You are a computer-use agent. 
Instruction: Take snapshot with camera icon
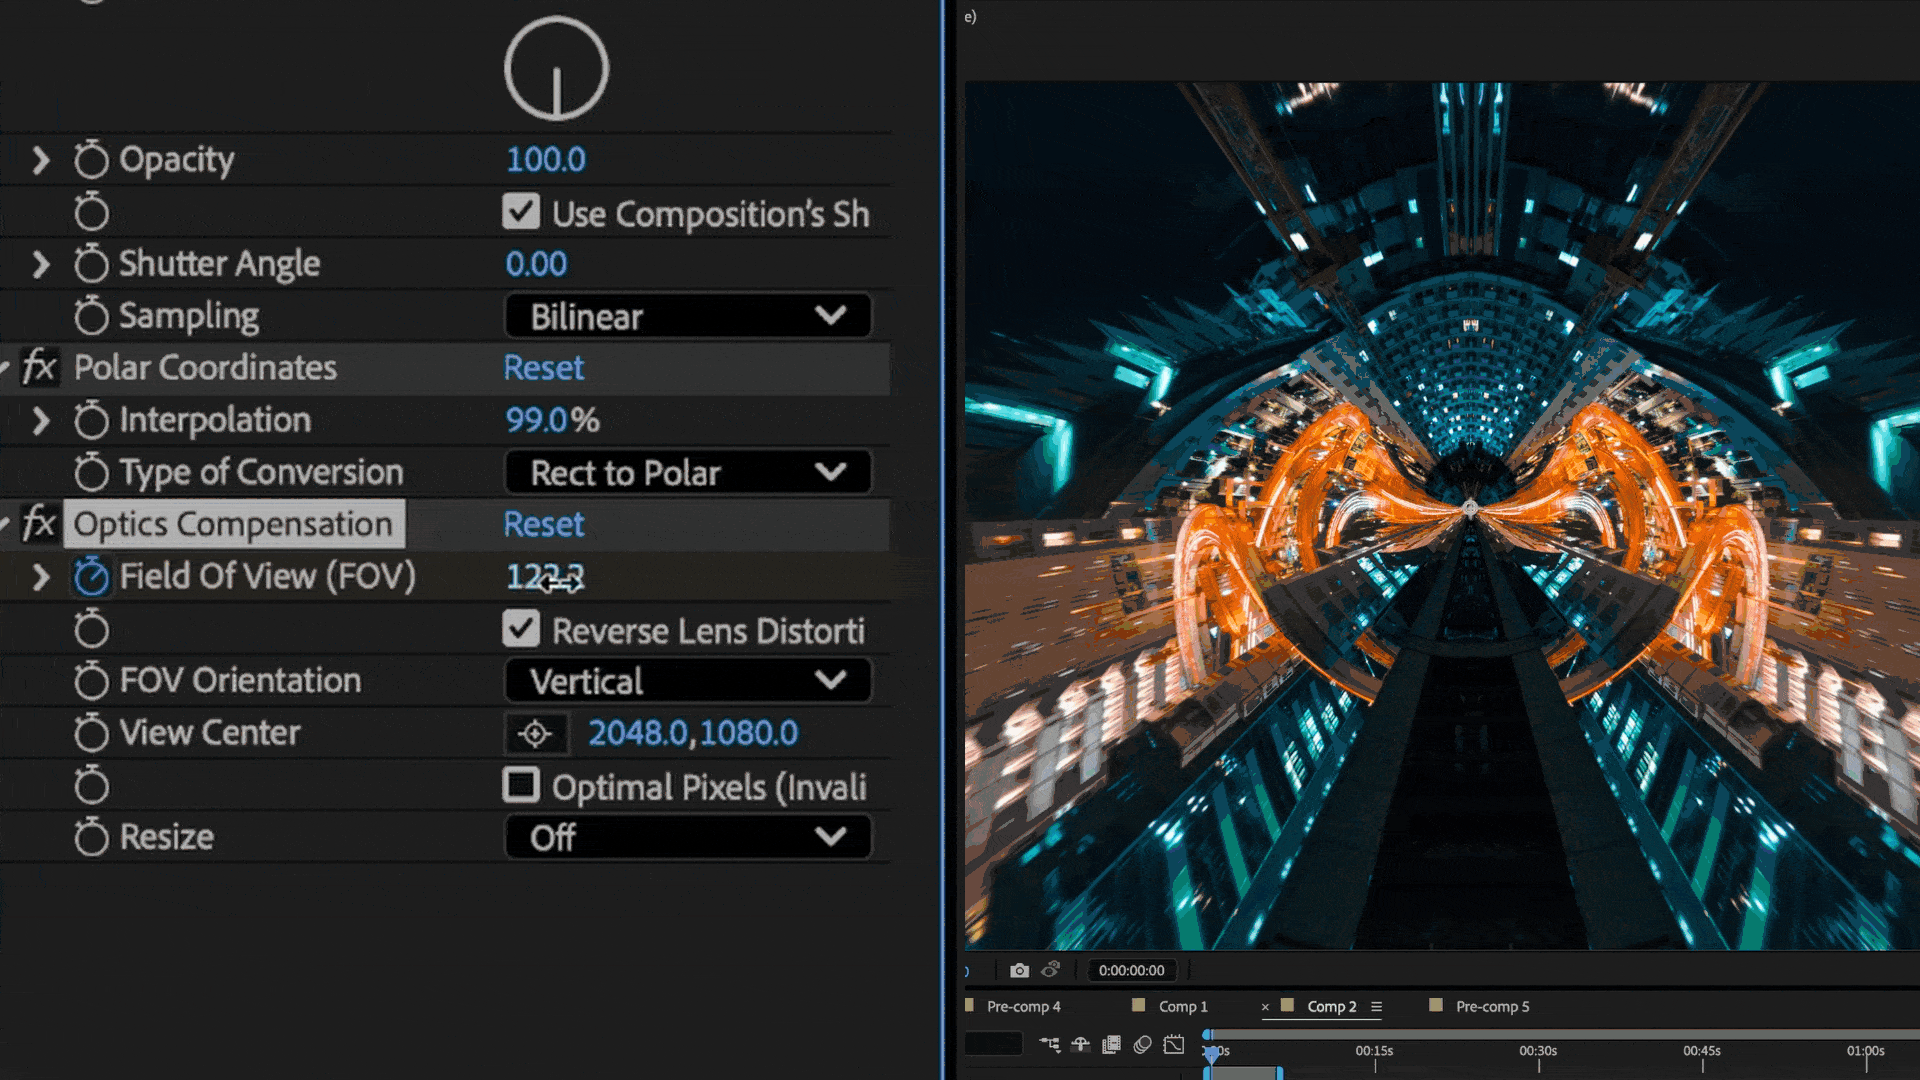pos(1019,970)
